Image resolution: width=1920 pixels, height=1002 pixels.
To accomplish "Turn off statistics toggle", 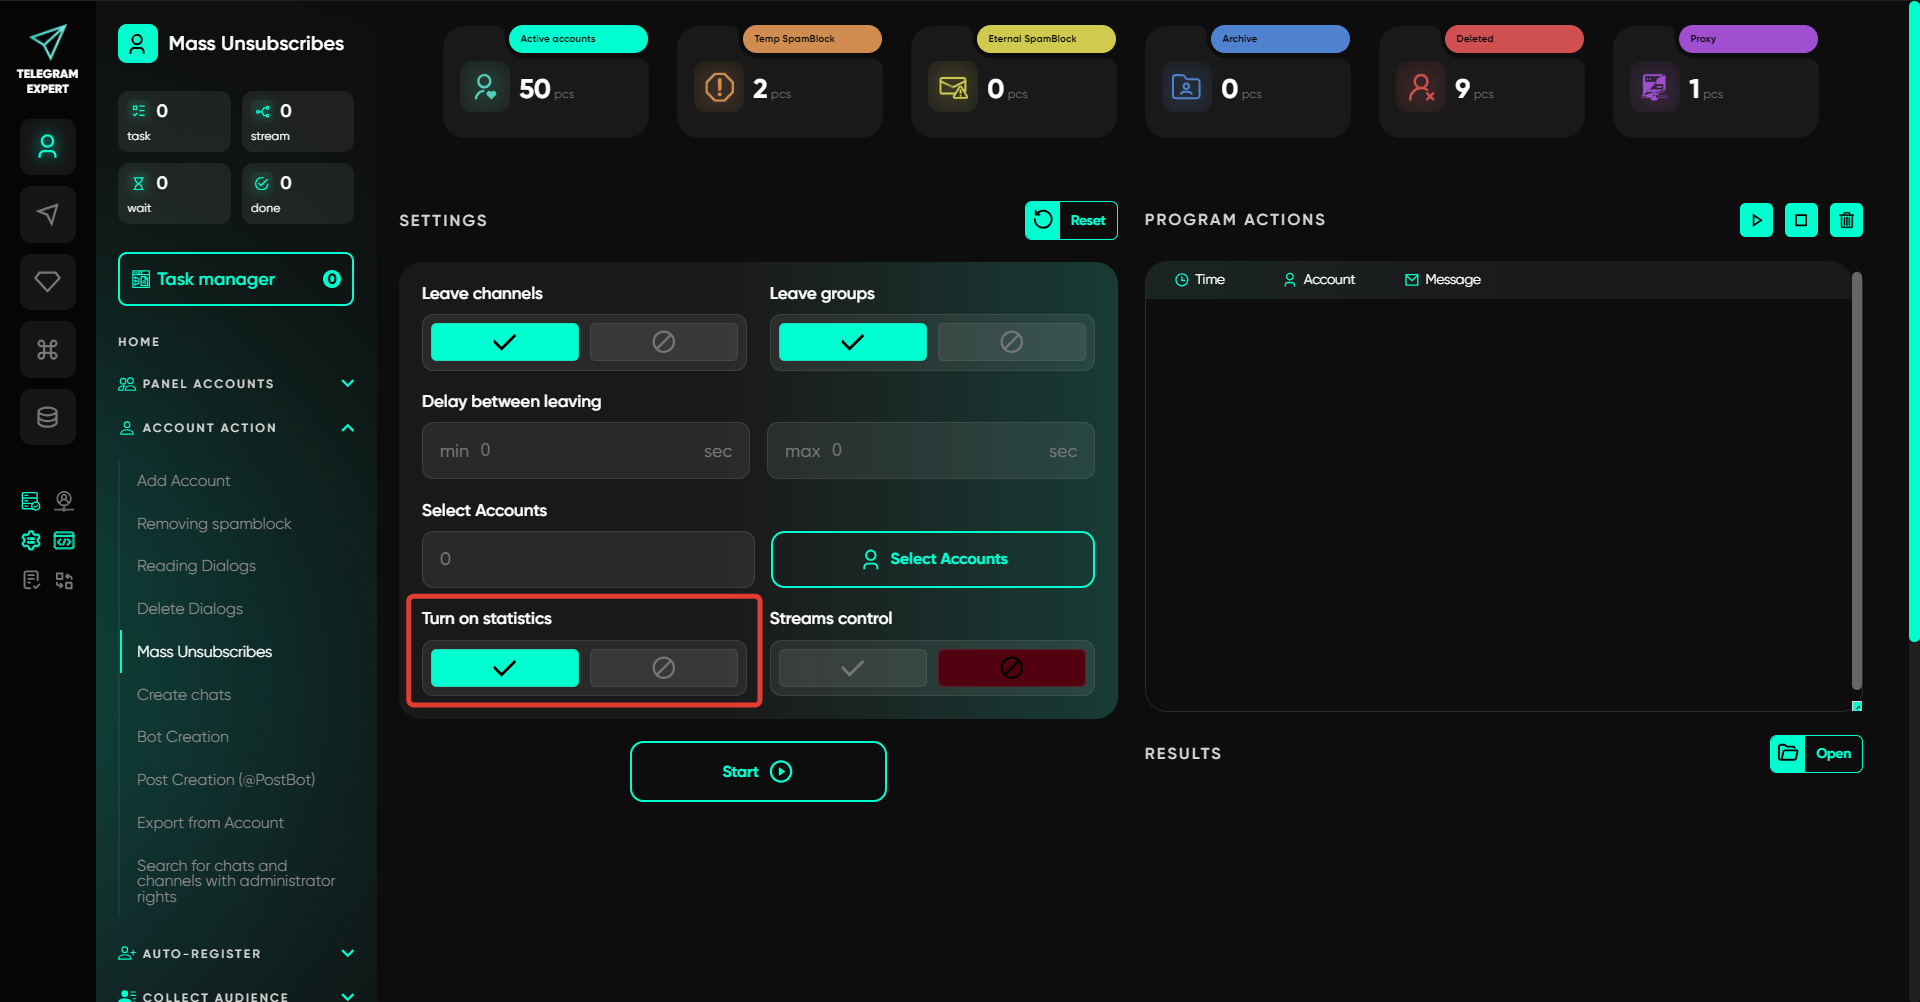I will coord(663,668).
